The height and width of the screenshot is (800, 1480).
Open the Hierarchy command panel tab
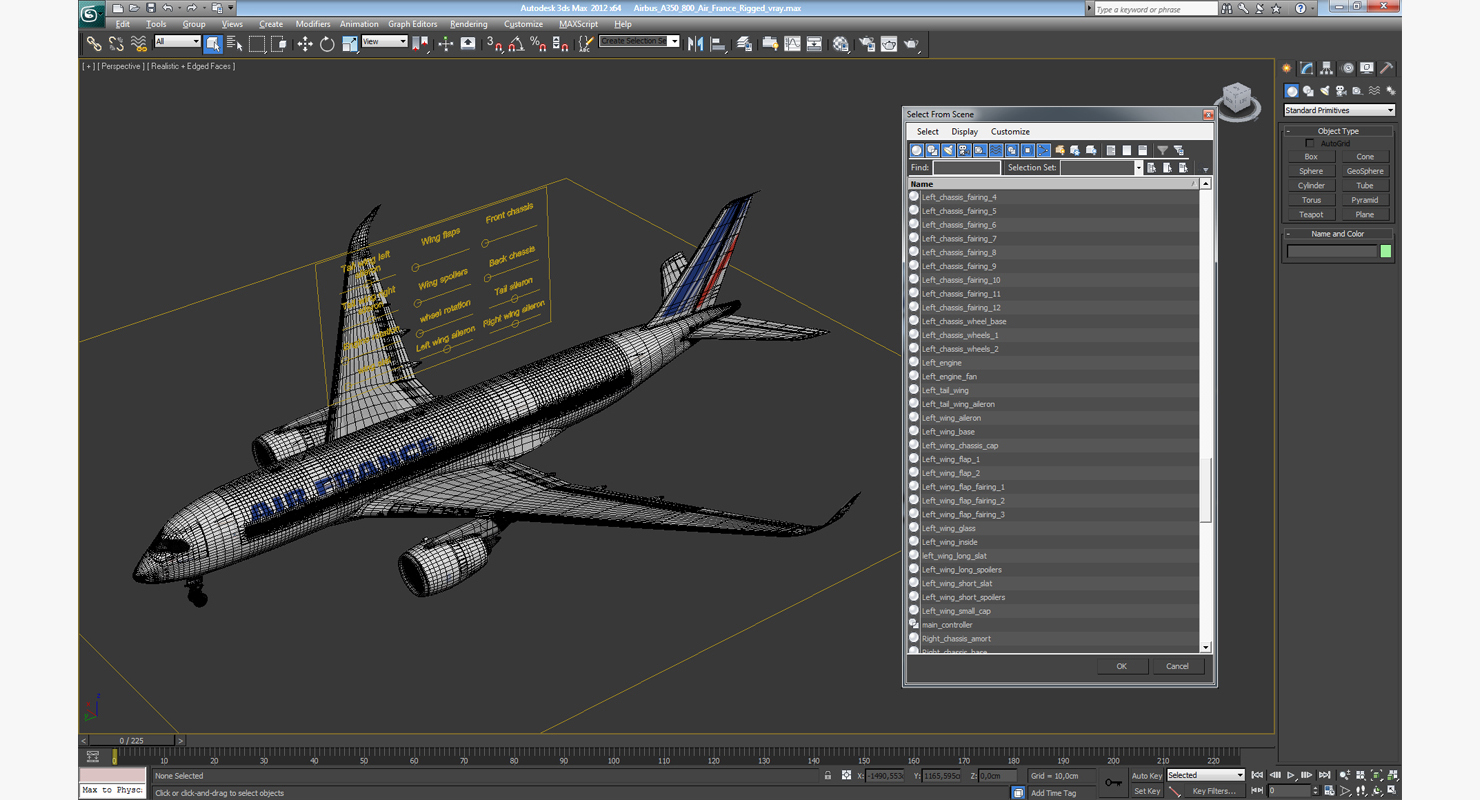pos(1327,69)
